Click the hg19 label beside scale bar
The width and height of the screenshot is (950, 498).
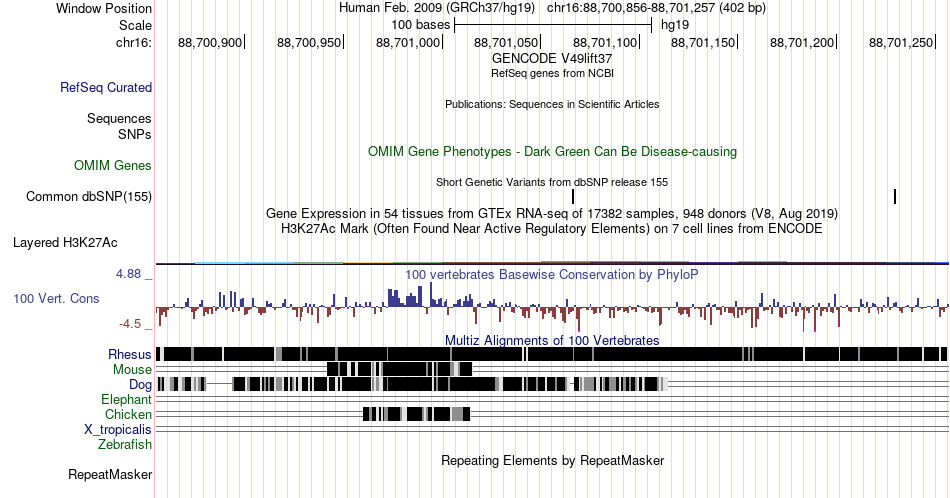coord(675,25)
